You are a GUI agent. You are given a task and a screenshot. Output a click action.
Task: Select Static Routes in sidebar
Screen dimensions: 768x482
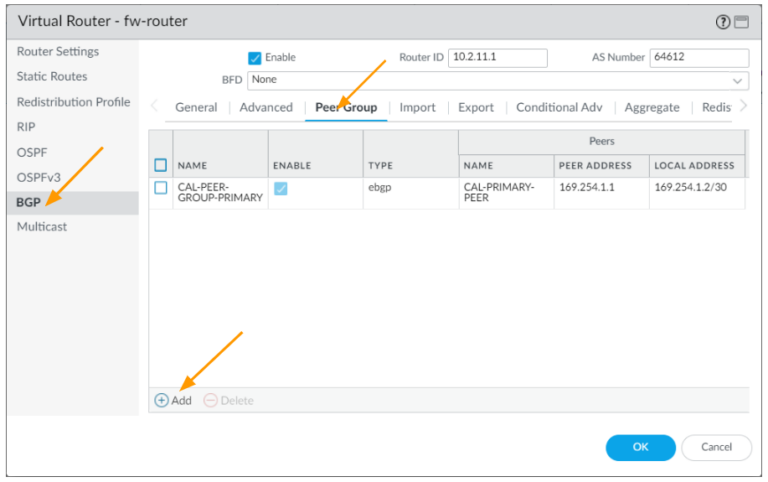click(x=52, y=76)
